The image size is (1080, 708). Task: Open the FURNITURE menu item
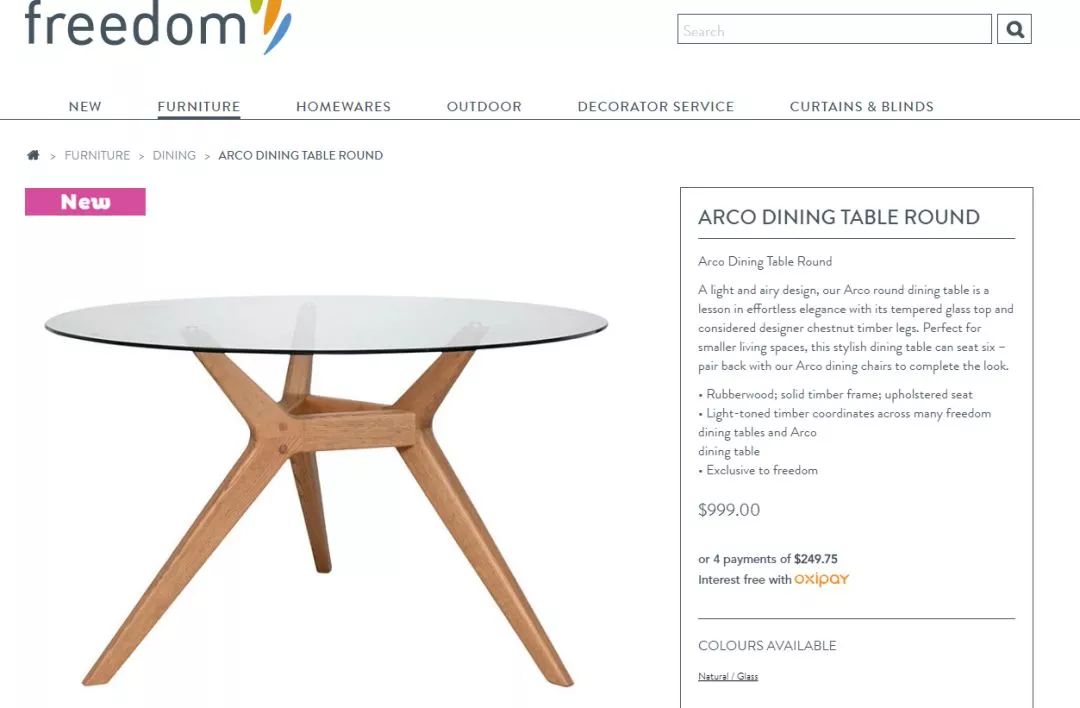(x=198, y=107)
